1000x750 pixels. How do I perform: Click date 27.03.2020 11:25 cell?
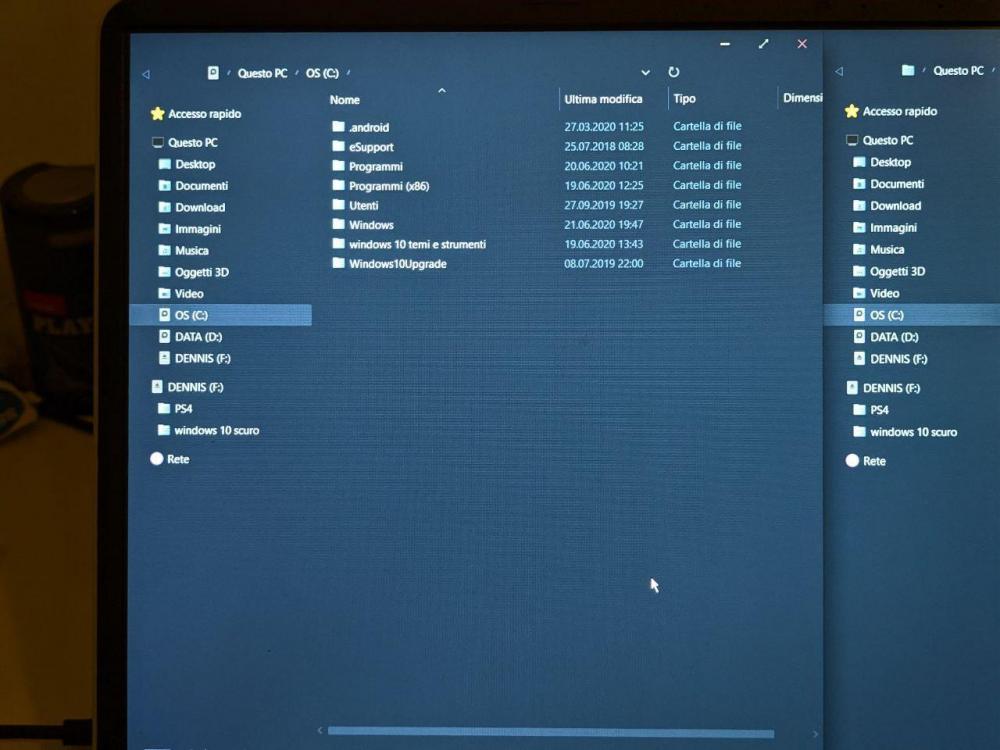pos(604,126)
